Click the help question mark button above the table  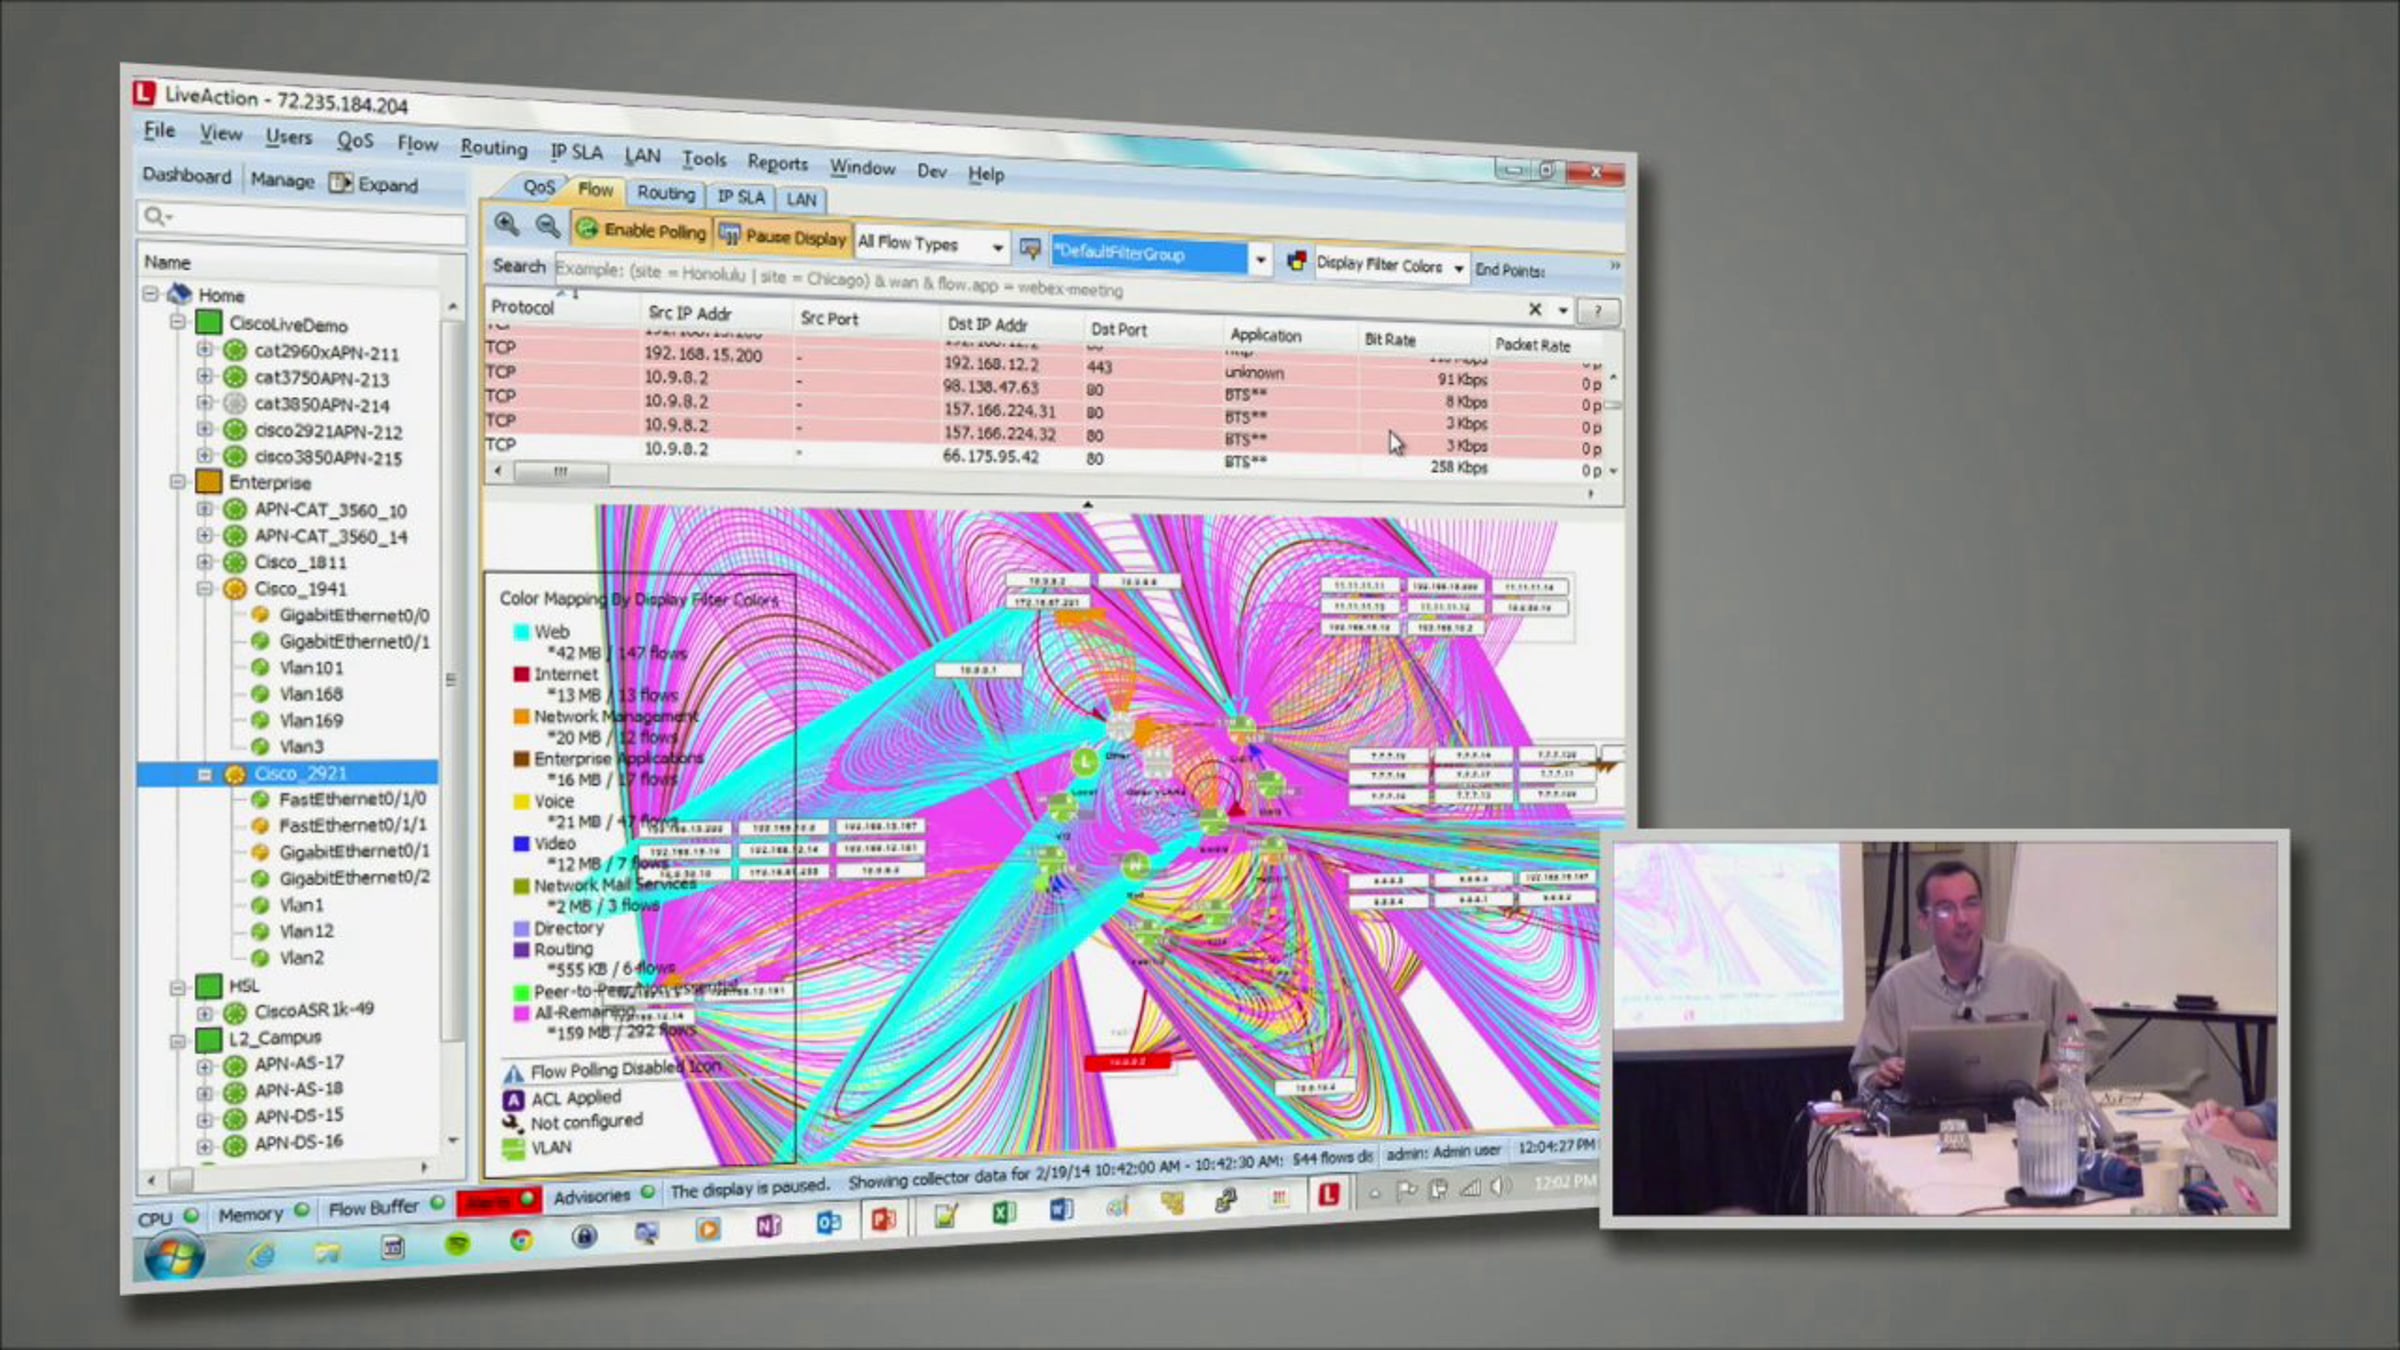tap(1597, 311)
